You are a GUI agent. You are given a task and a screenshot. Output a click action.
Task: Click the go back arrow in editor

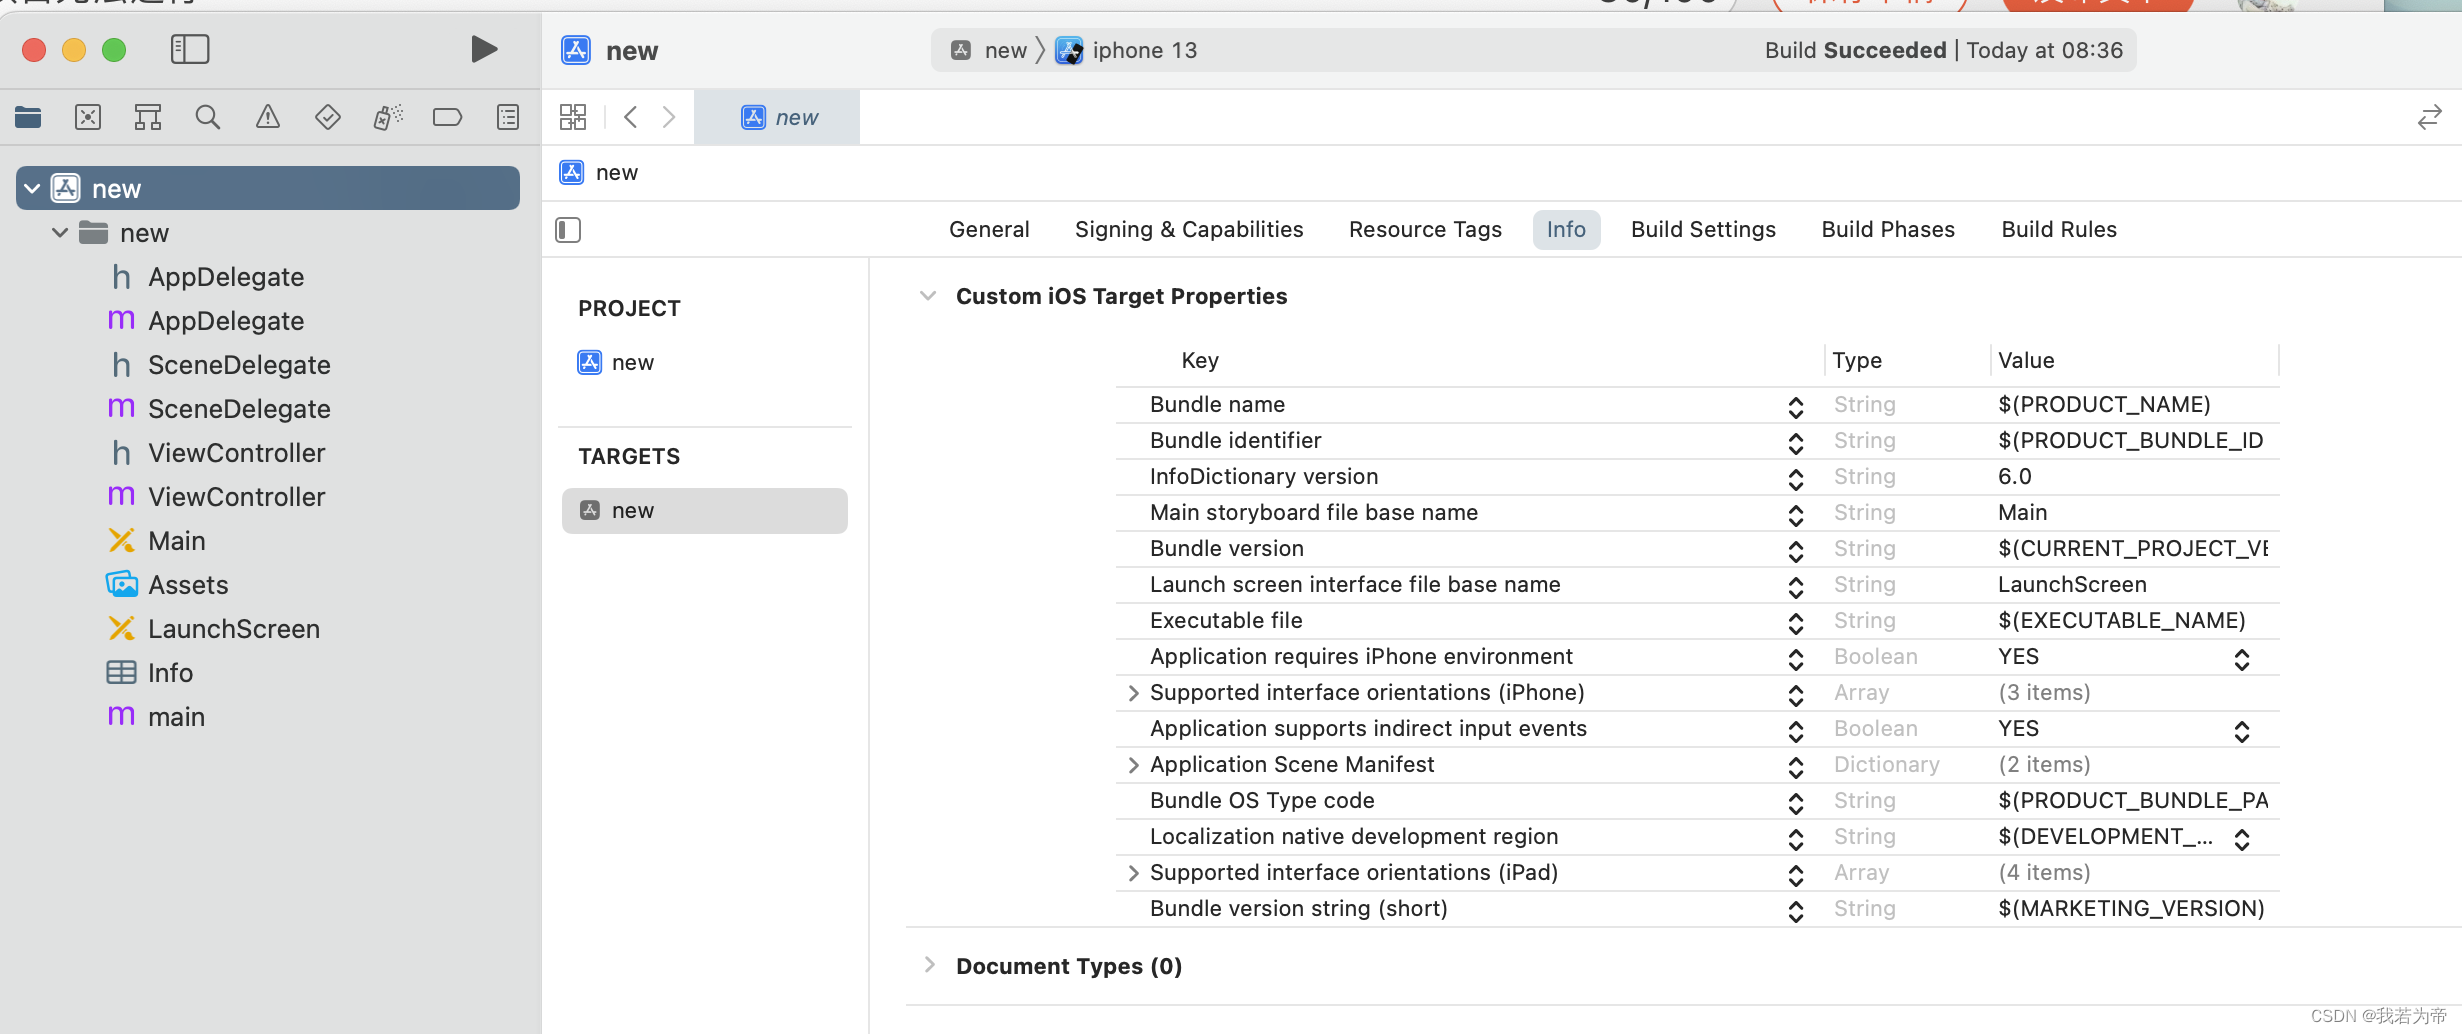[631, 118]
